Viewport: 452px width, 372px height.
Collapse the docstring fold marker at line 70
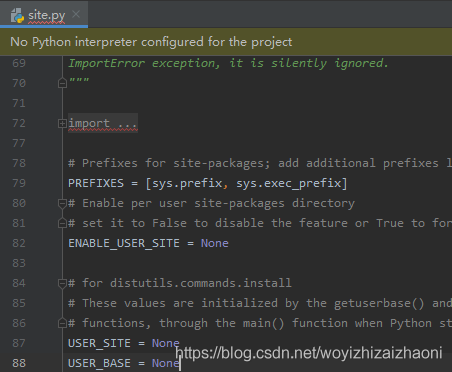(x=62, y=83)
